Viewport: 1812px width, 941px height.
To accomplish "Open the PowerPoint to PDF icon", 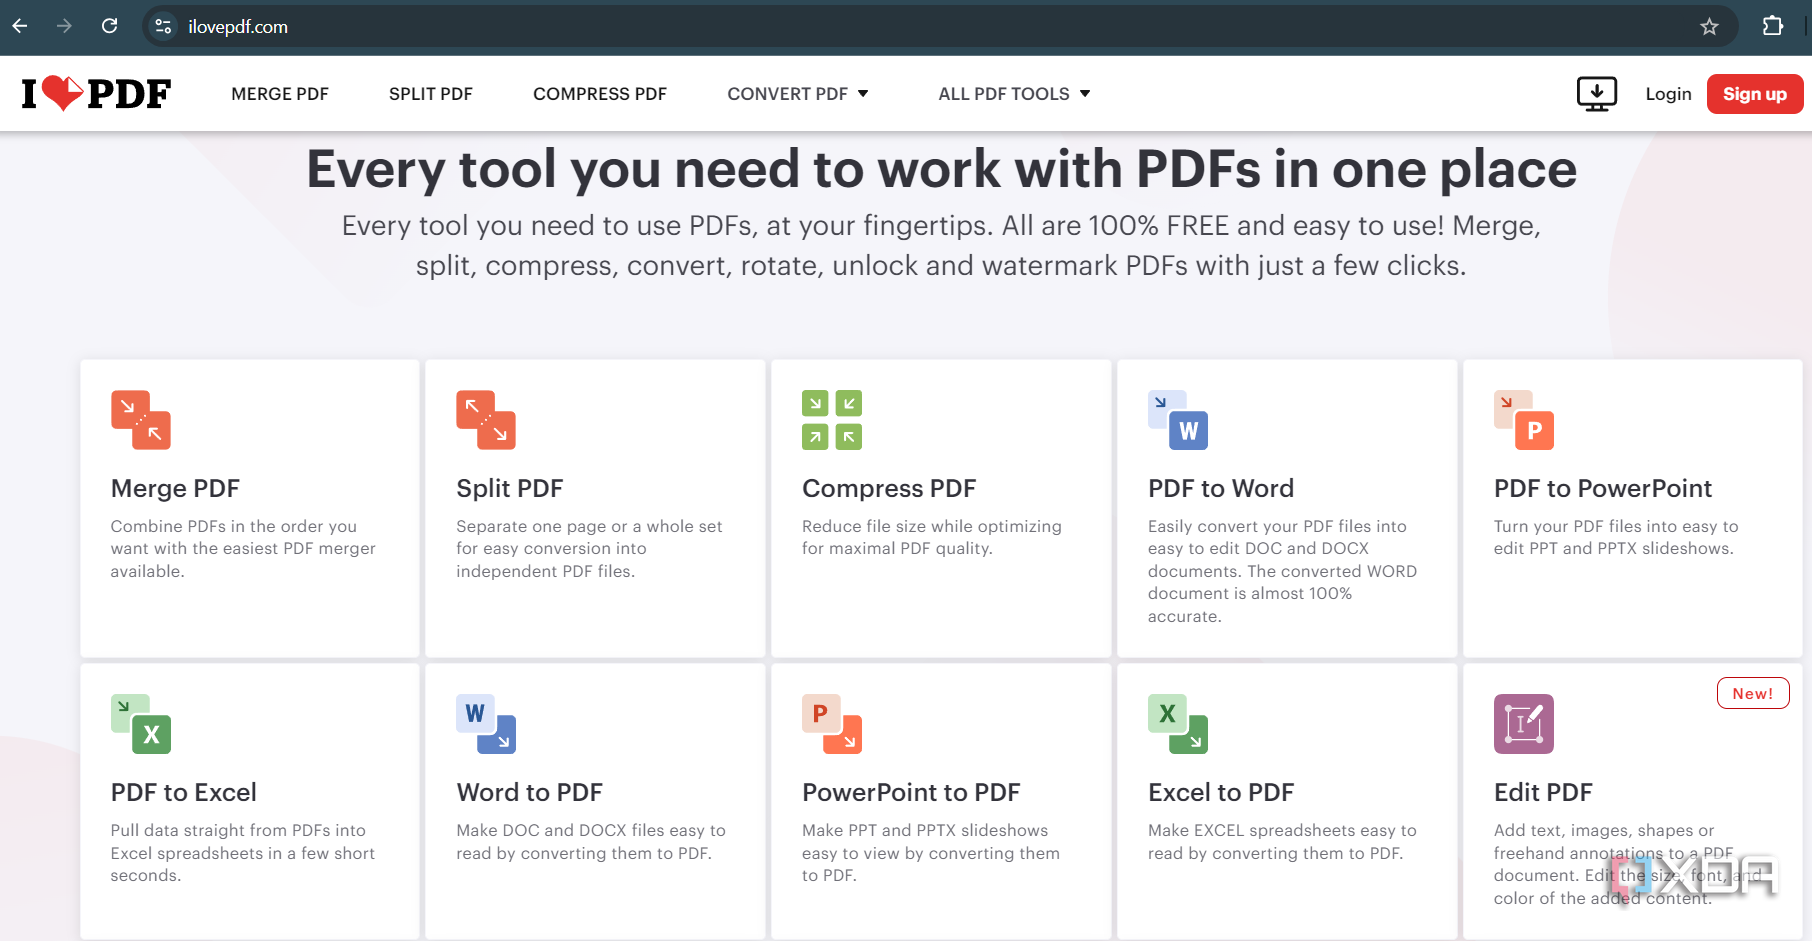I will pyautogui.click(x=832, y=724).
